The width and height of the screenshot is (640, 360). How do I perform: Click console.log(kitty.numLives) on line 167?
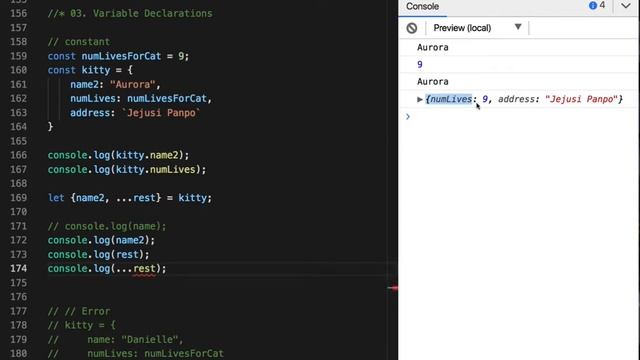point(127,169)
